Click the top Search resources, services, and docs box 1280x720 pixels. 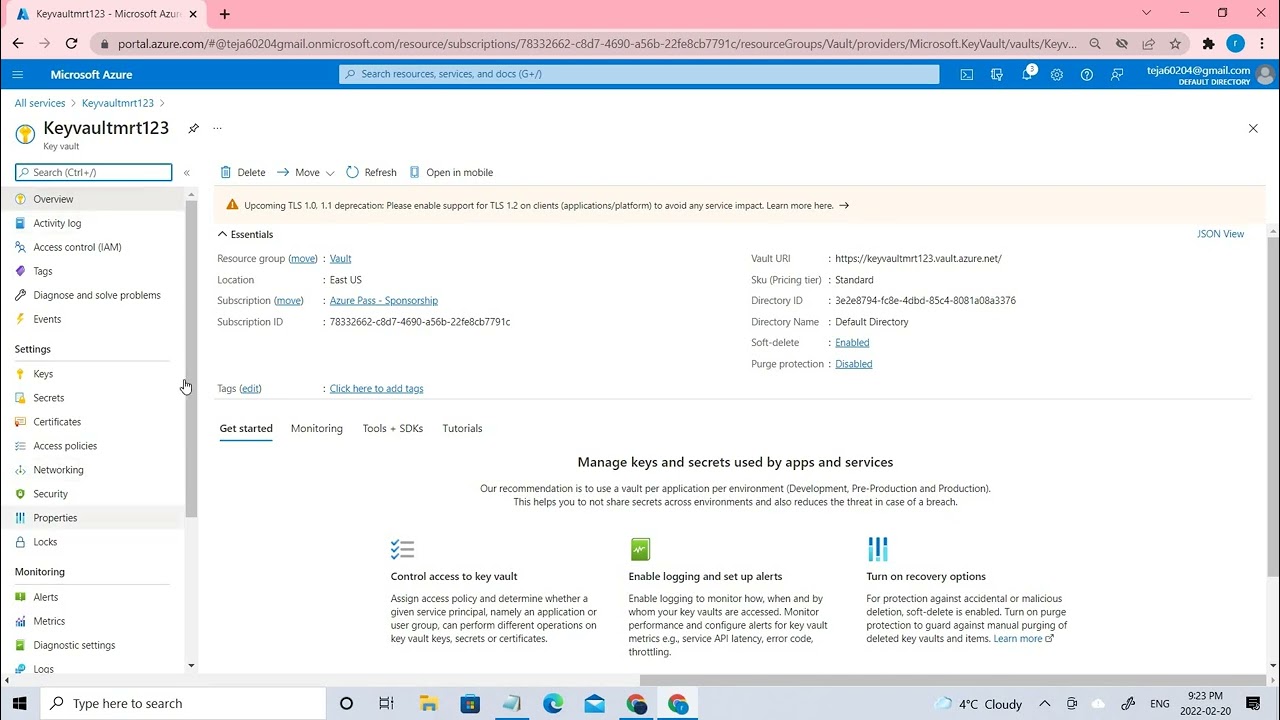[639, 74]
